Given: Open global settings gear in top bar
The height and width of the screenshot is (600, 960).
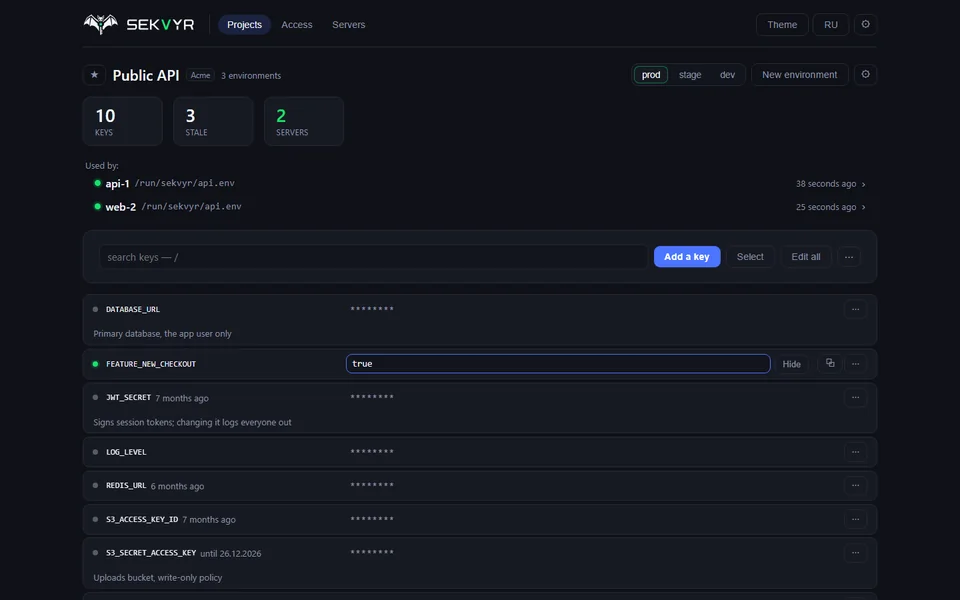Looking at the screenshot, I should 865,24.
